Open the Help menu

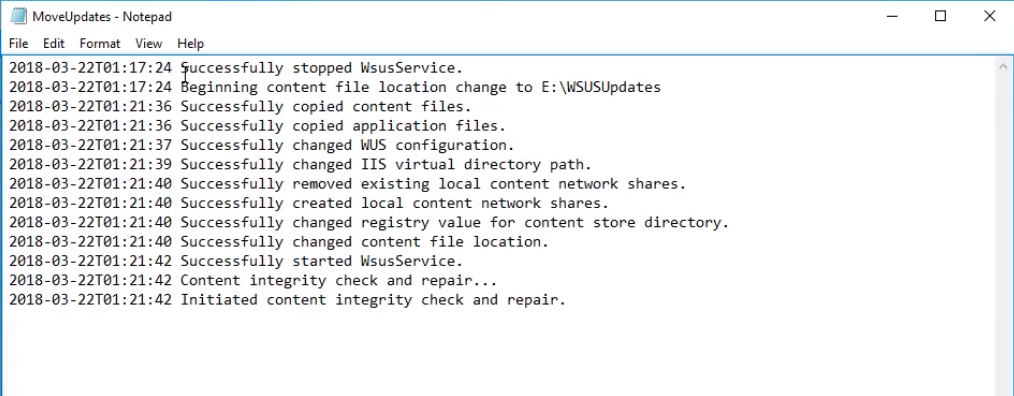tap(190, 43)
